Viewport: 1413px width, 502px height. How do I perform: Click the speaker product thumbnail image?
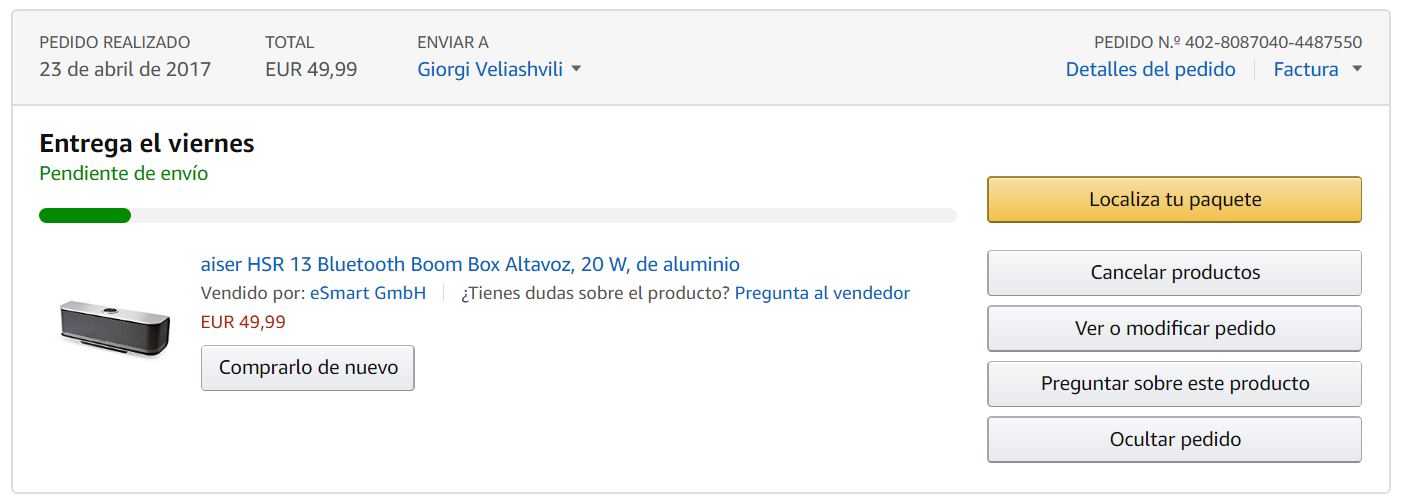(x=113, y=327)
